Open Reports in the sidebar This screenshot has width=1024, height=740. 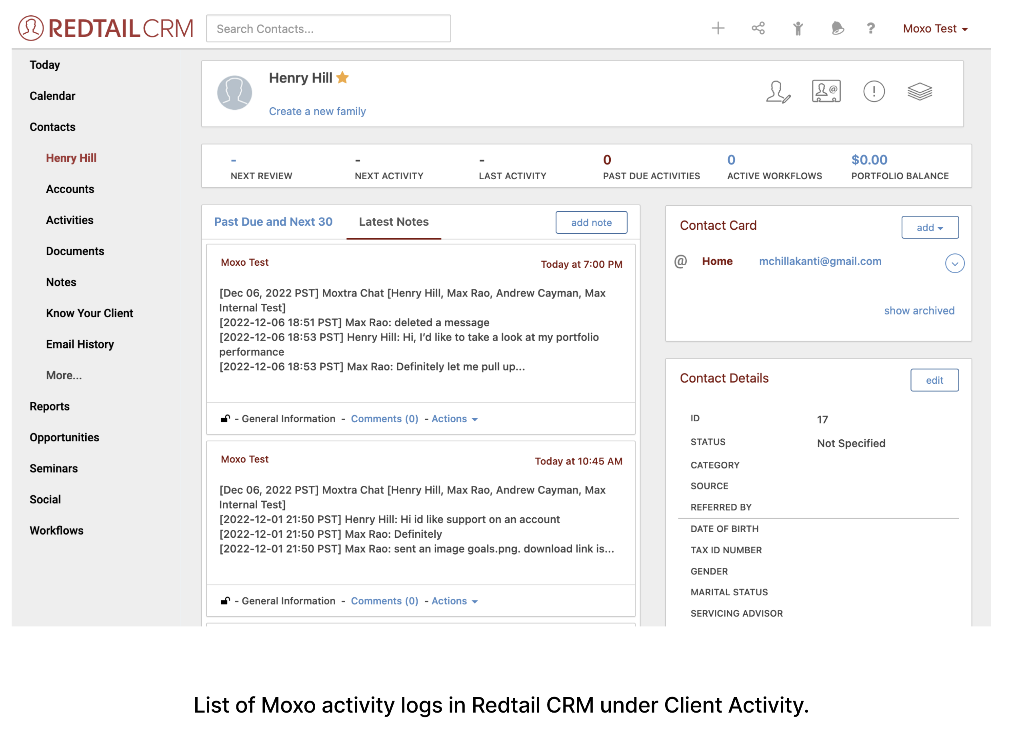pos(49,406)
